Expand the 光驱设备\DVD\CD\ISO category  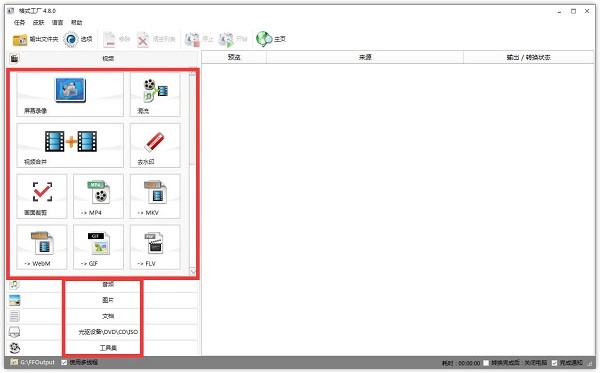coord(102,332)
